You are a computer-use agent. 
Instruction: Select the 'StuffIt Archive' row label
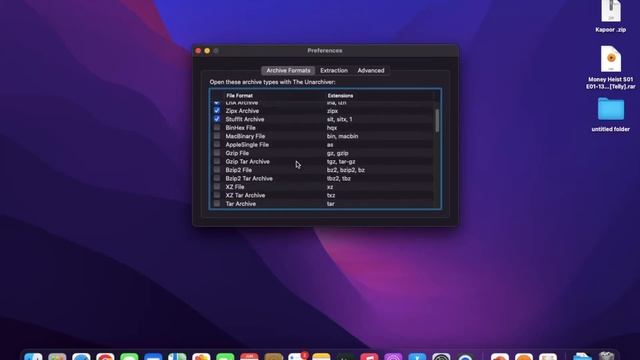(x=245, y=119)
